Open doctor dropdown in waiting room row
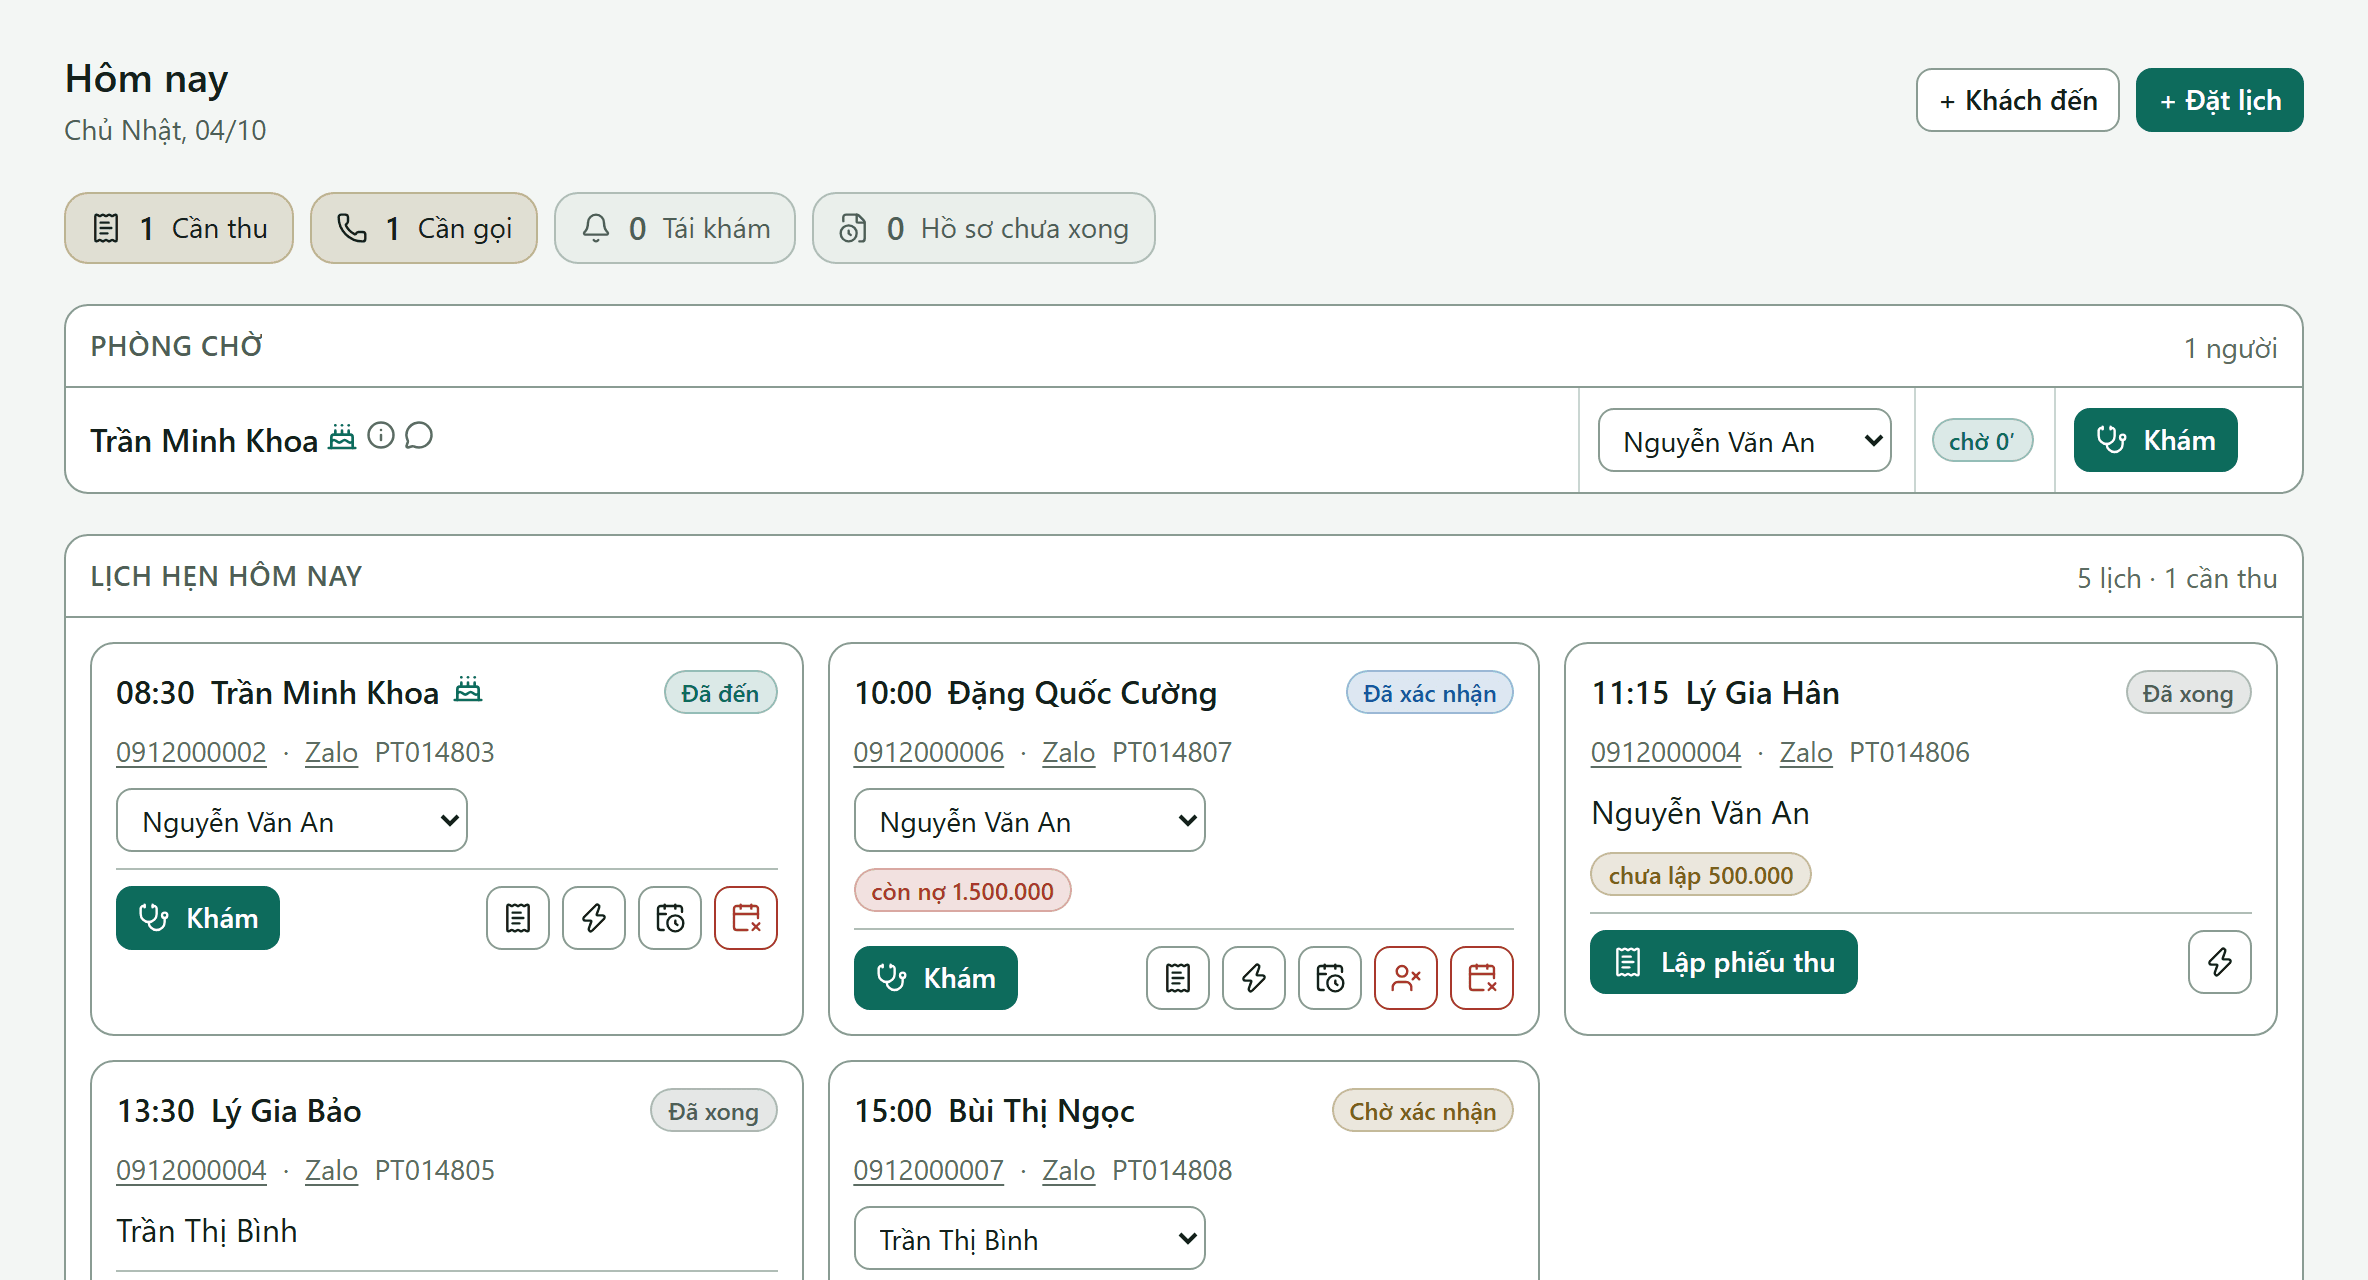 (x=1745, y=440)
